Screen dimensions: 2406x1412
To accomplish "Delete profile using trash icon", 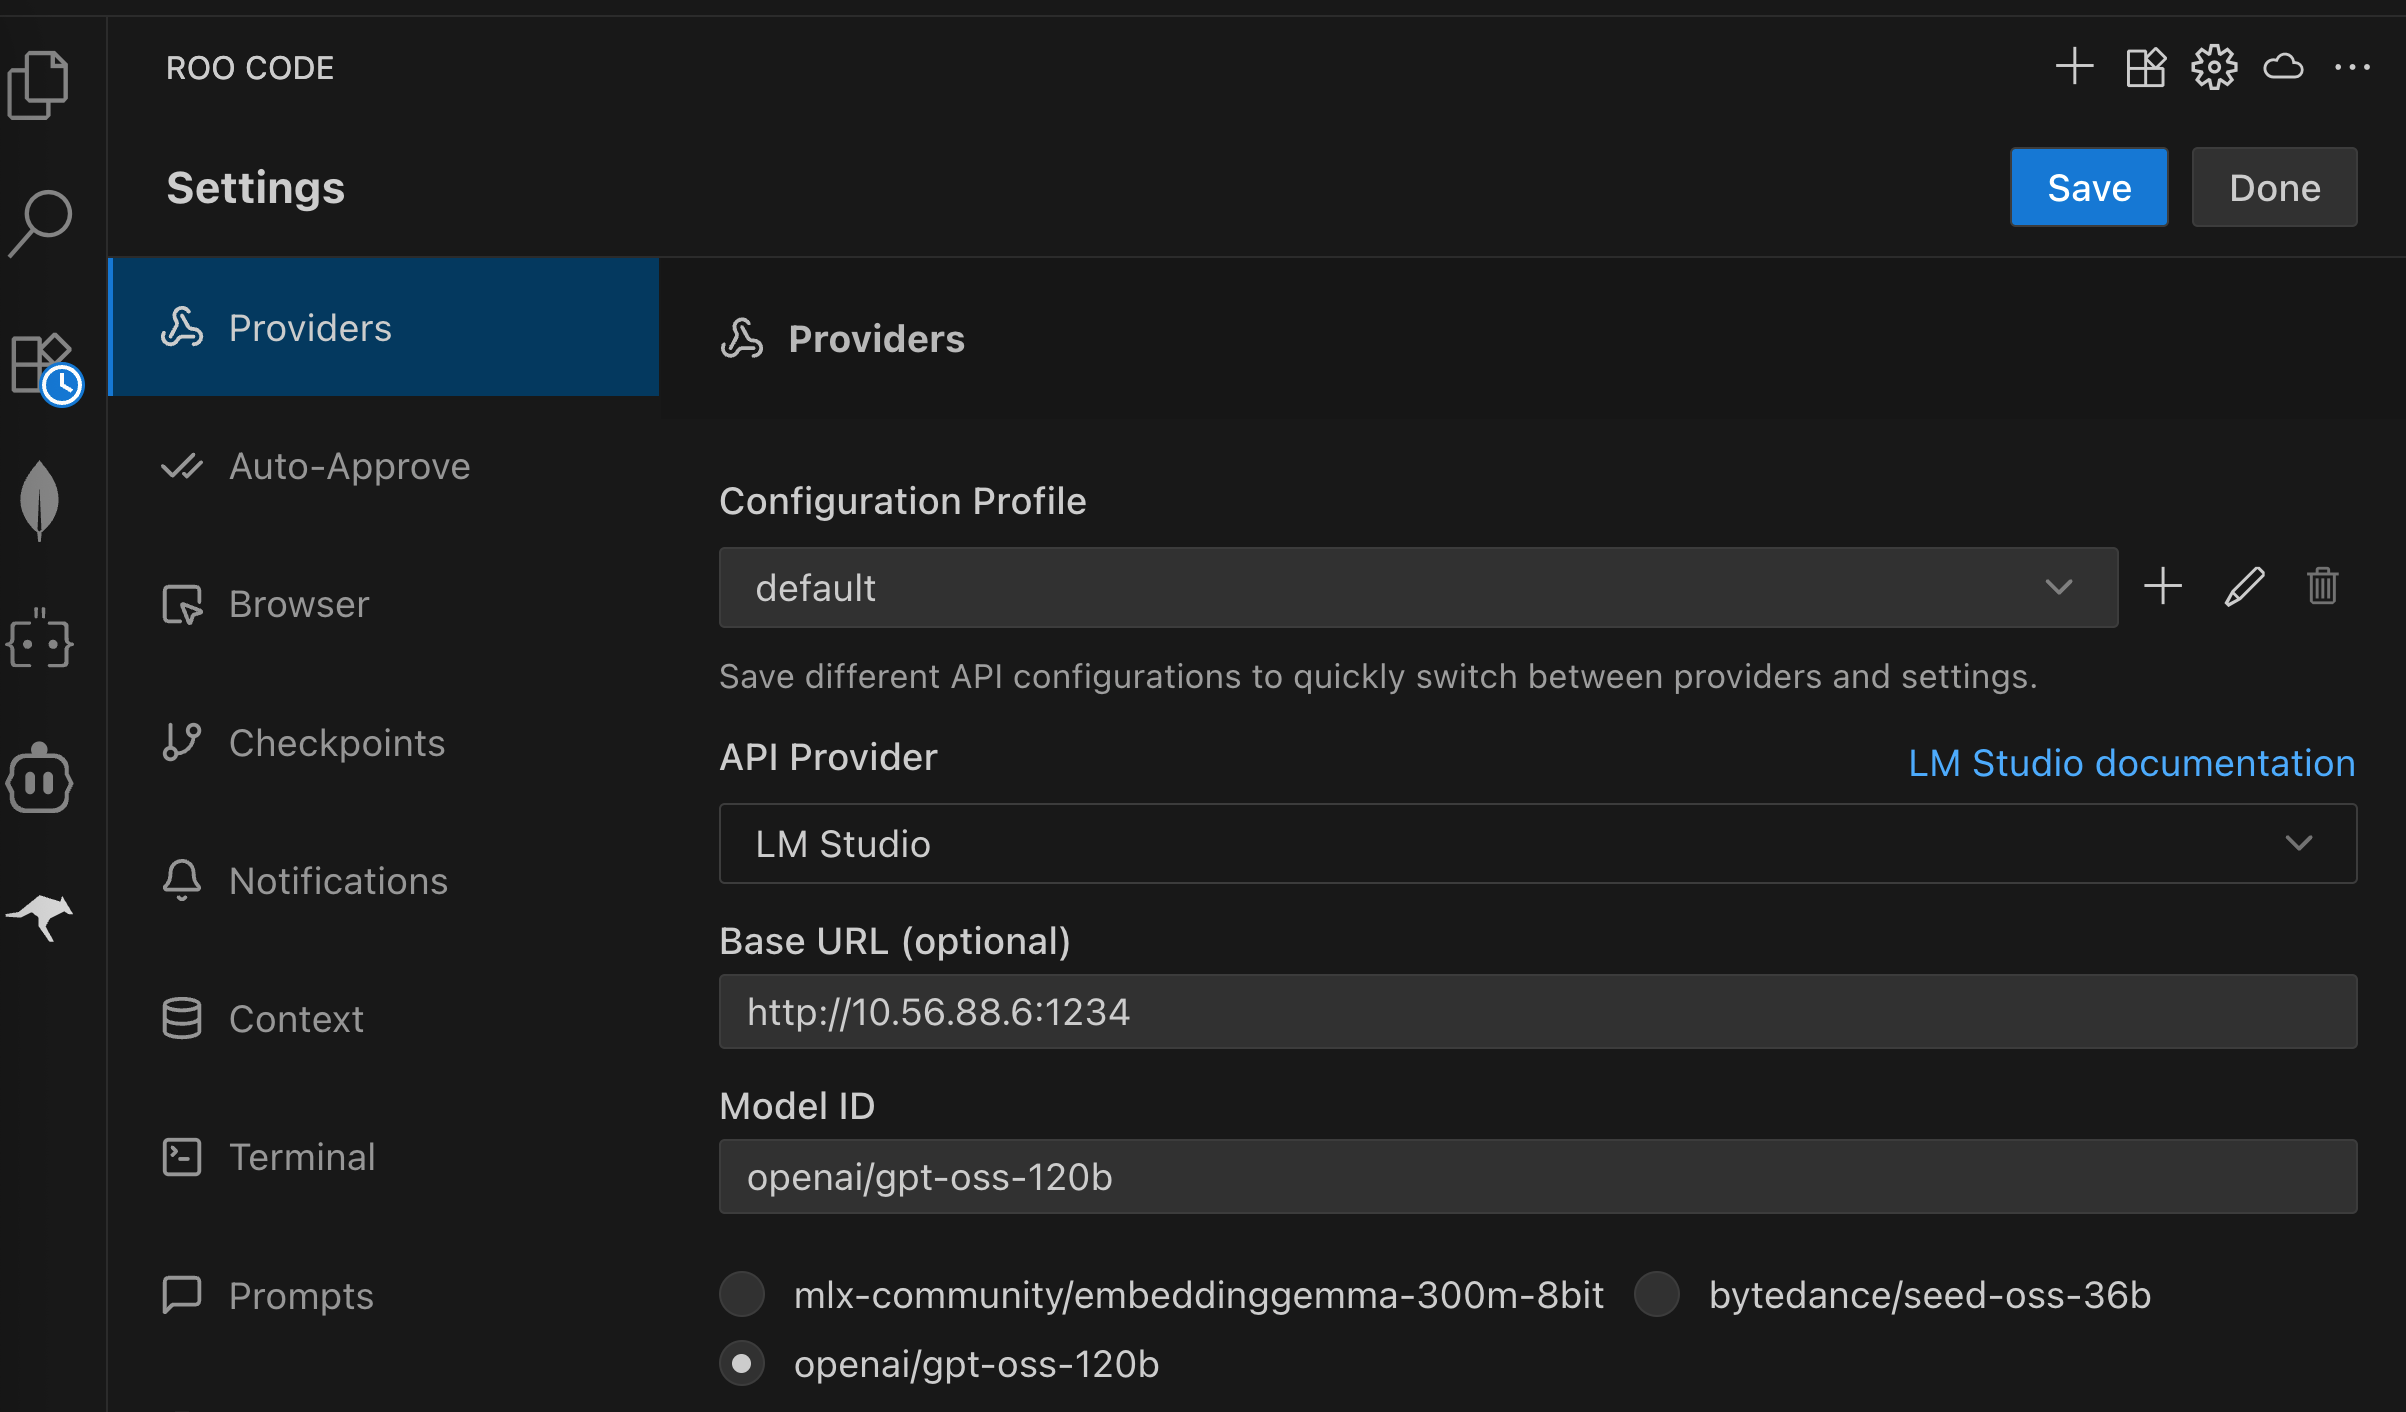I will 2322,586.
